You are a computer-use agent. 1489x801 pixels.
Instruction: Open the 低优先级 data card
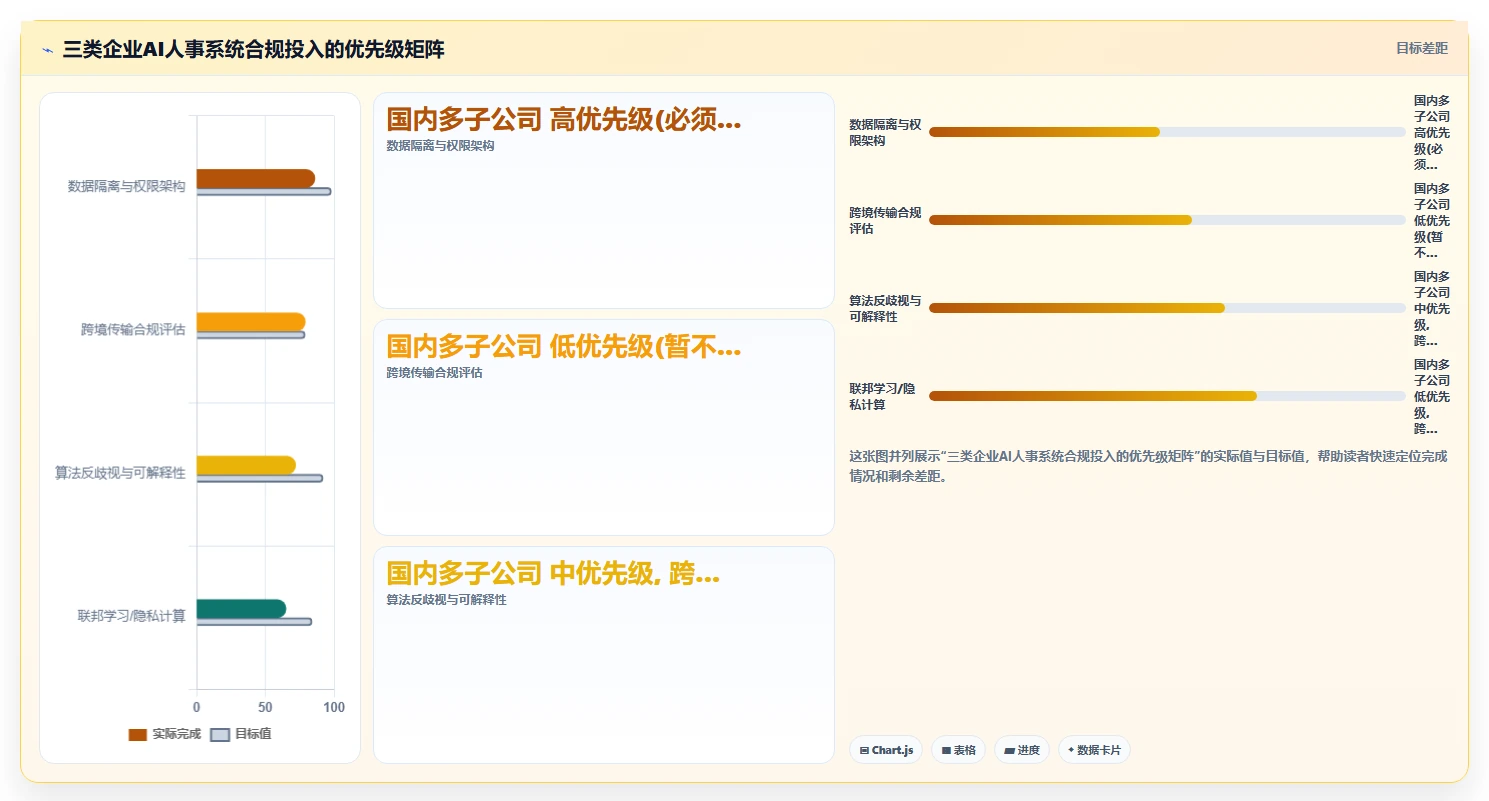click(604, 428)
